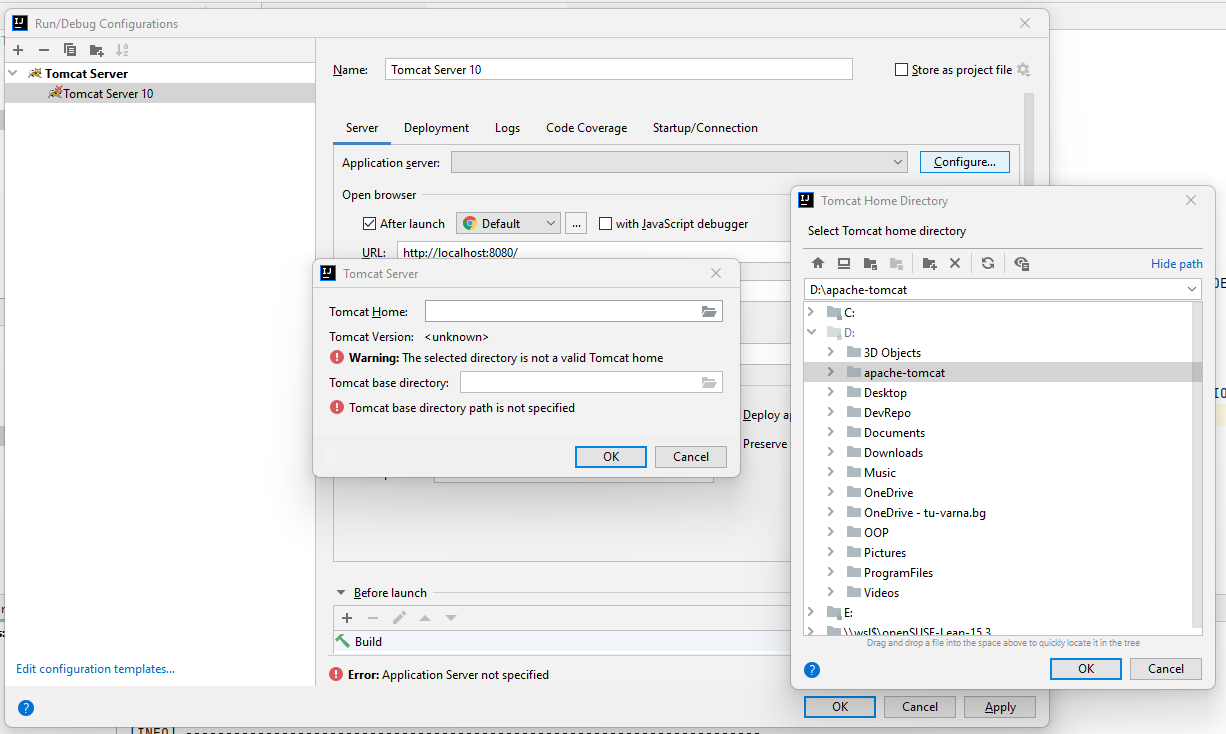1226x734 pixels.
Task: Click the Tomcat Home text field
Action: point(561,312)
